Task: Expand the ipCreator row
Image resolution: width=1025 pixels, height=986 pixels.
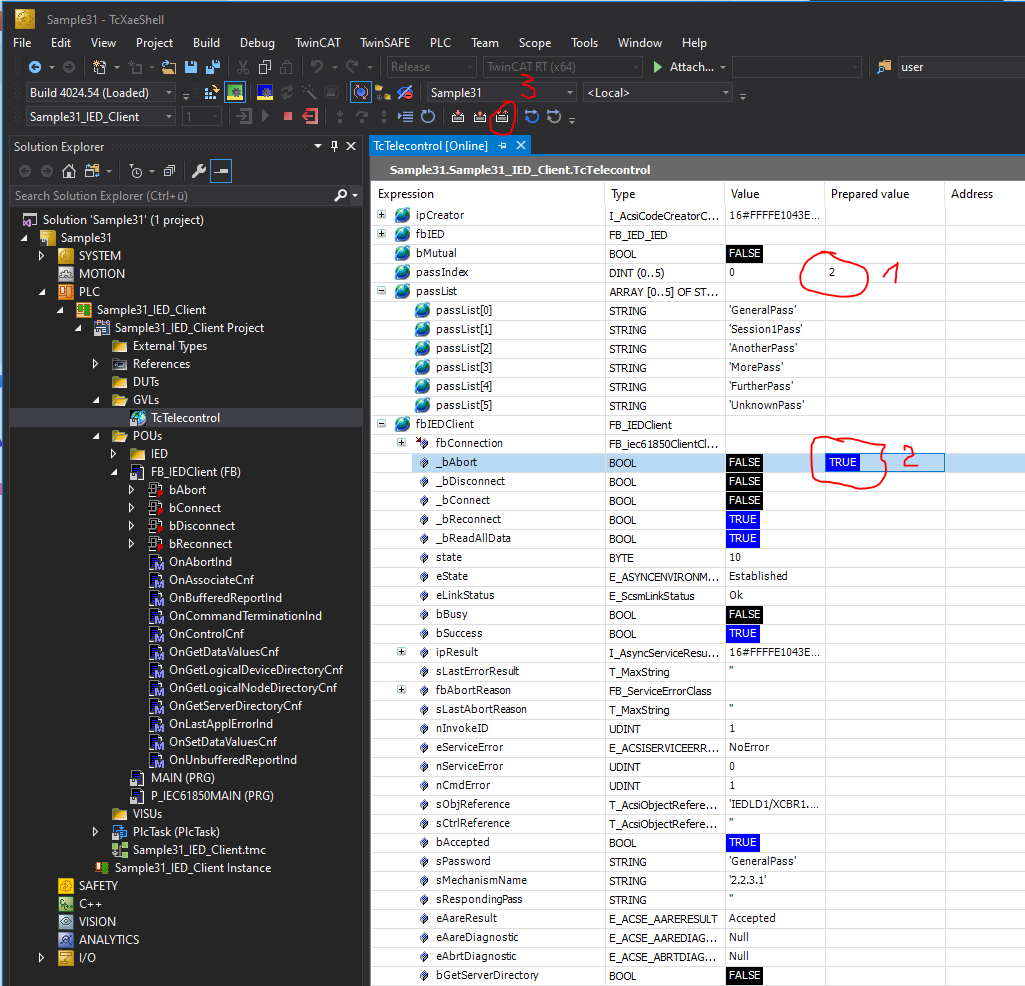Action: click(382, 214)
